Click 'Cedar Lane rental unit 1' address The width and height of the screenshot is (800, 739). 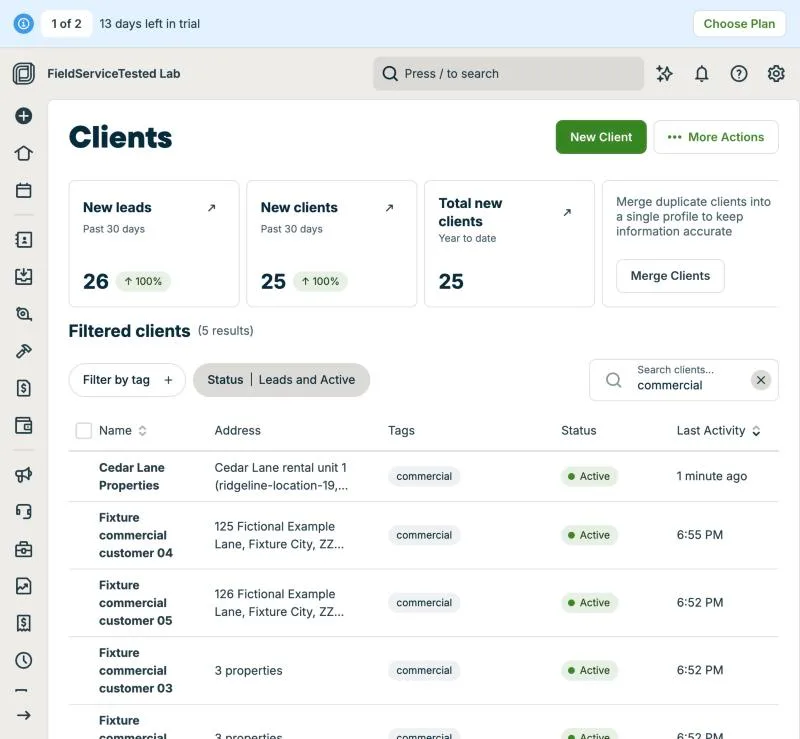click(x=281, y=476)
